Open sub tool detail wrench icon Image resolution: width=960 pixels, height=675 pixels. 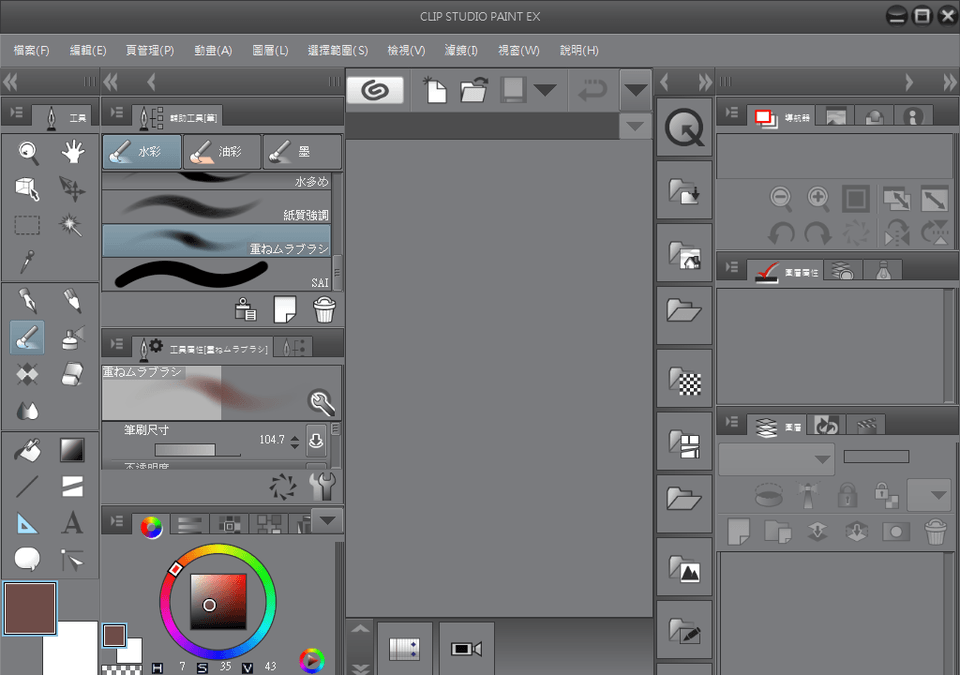click(323, 486)
